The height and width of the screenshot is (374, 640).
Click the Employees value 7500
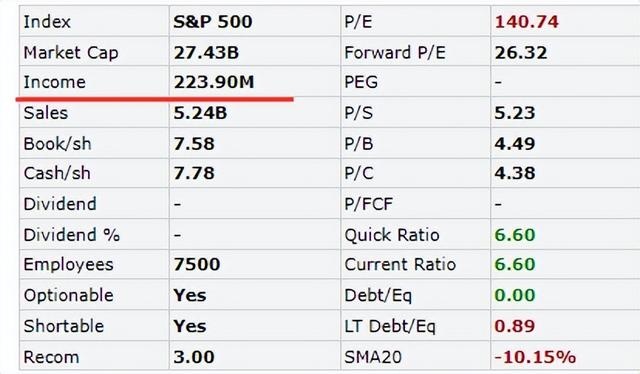197,264
